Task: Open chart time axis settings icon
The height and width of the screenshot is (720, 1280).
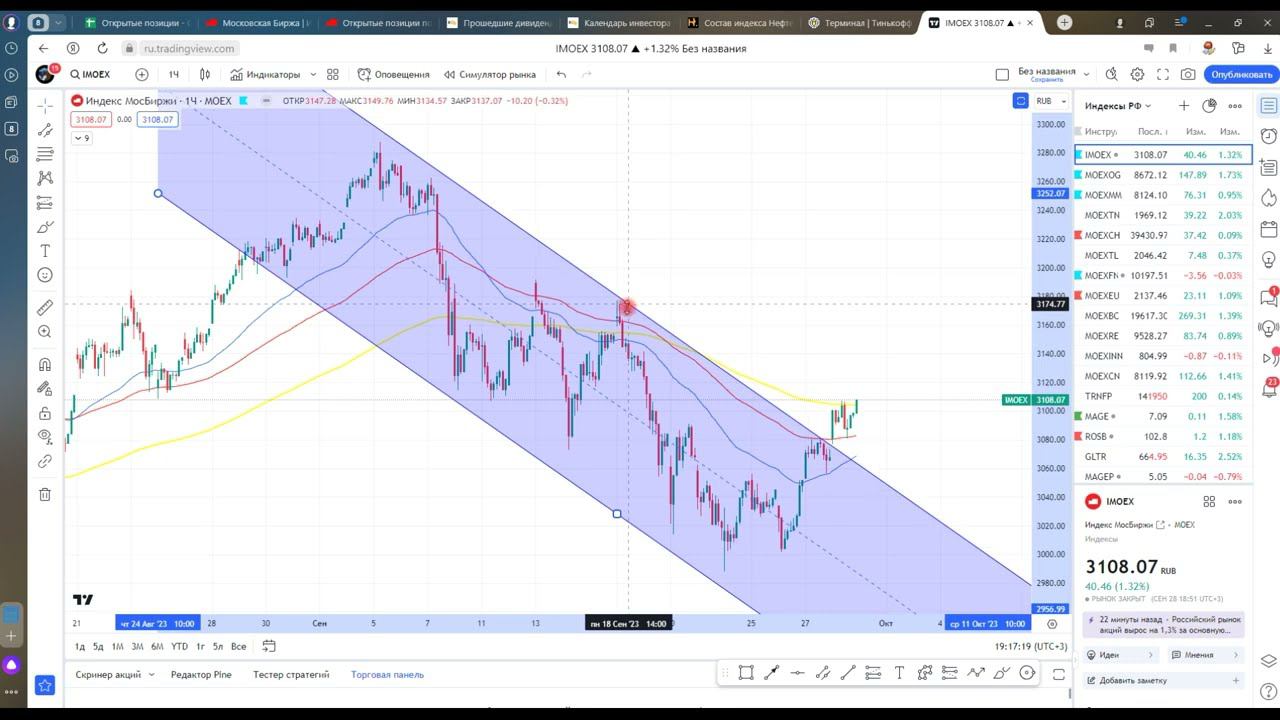Action: (1052, 623)
